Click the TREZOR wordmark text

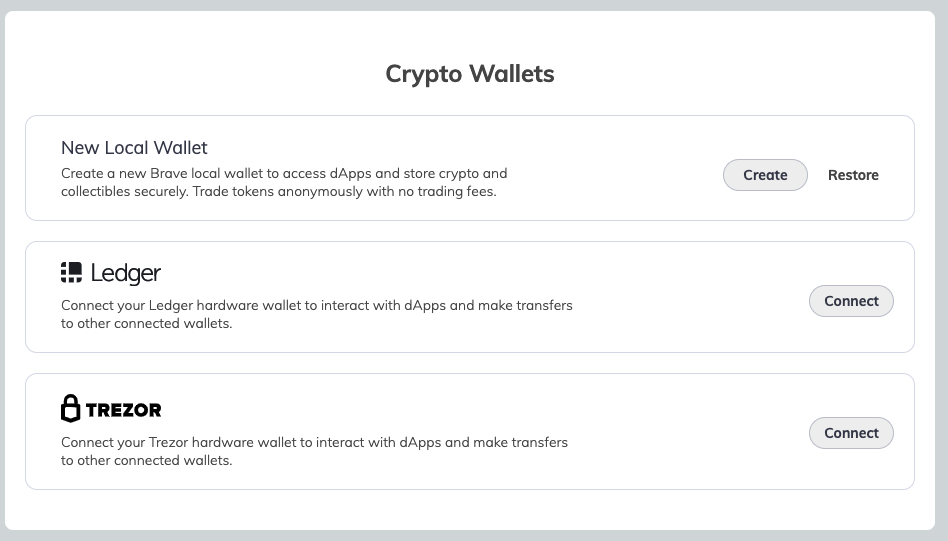point(124,410)
